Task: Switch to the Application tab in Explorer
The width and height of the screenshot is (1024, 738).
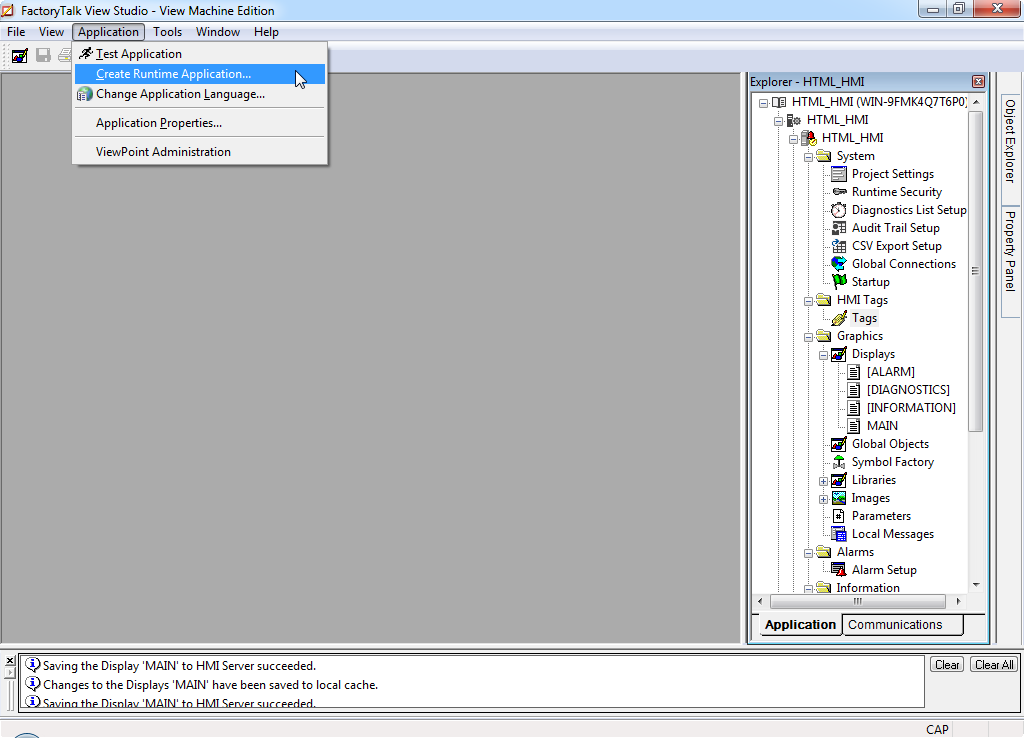Action: [800, 624]
